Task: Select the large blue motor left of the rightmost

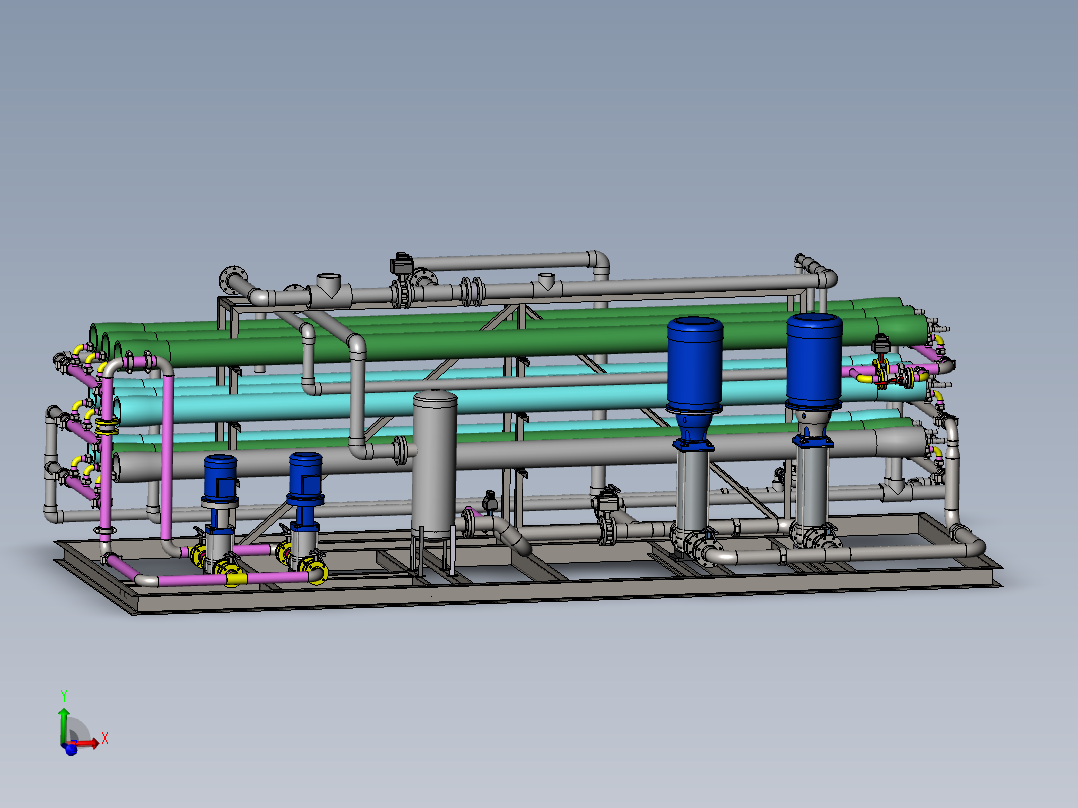Action: (x=694, y=364)
